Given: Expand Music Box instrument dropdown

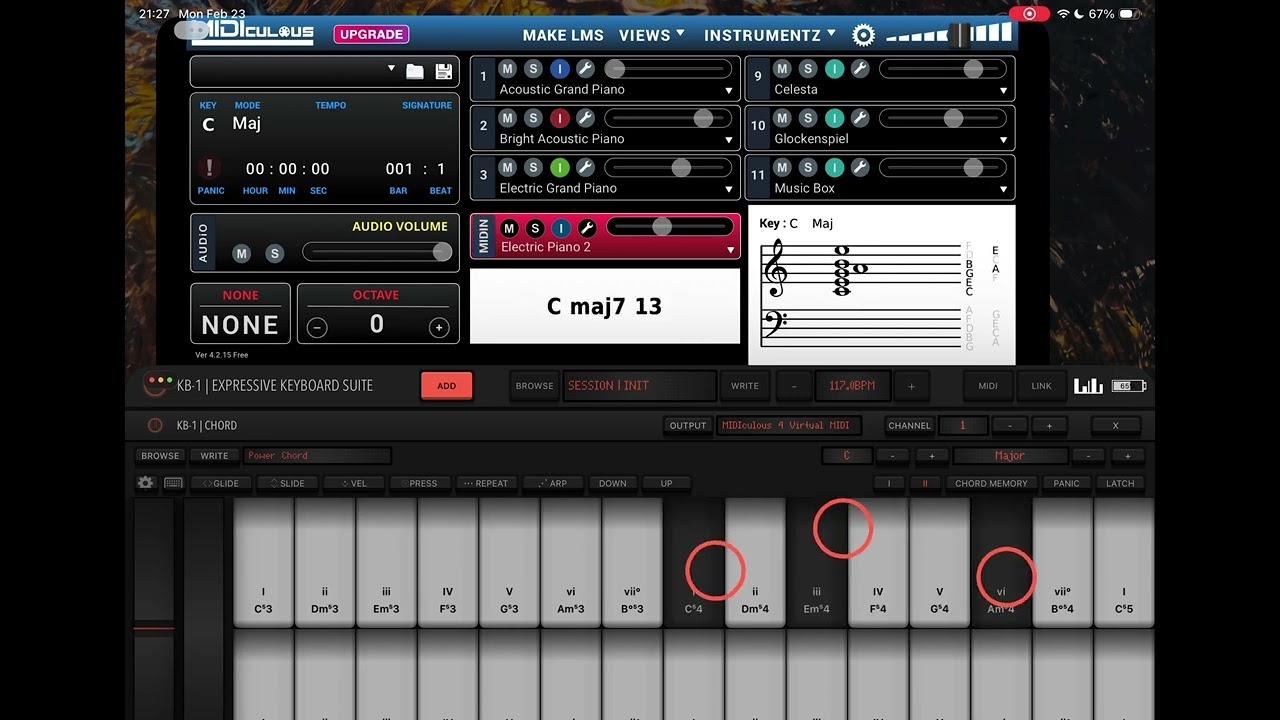Looking at the screenshot, I should click(x=1003, y=189).
